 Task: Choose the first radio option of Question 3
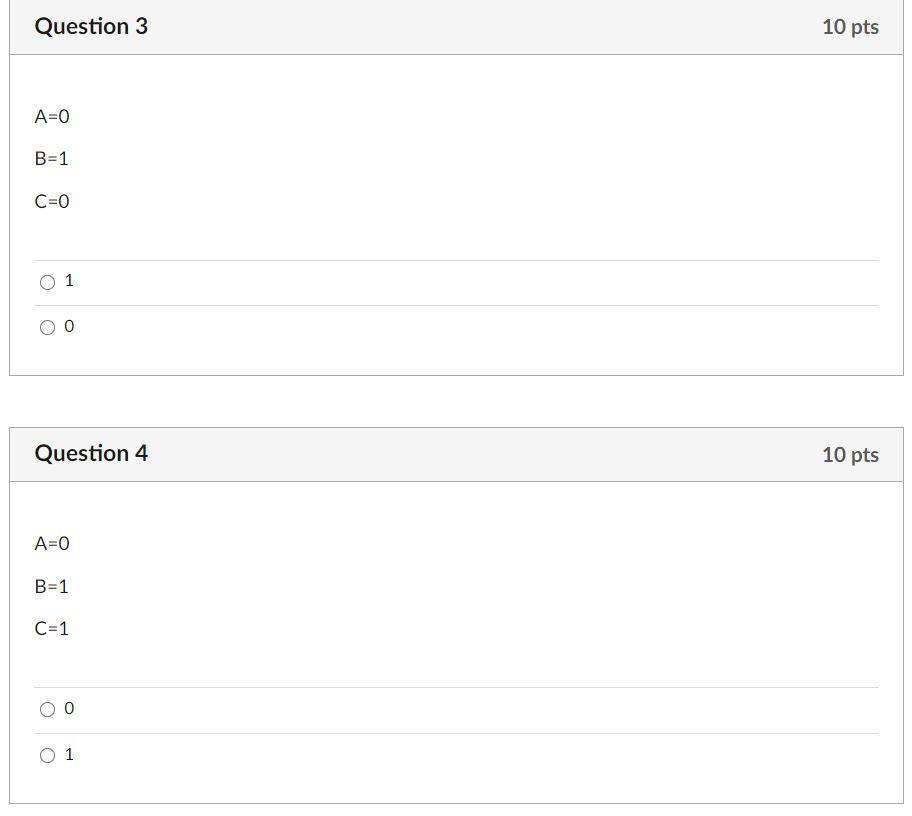[x=47, y=281]
